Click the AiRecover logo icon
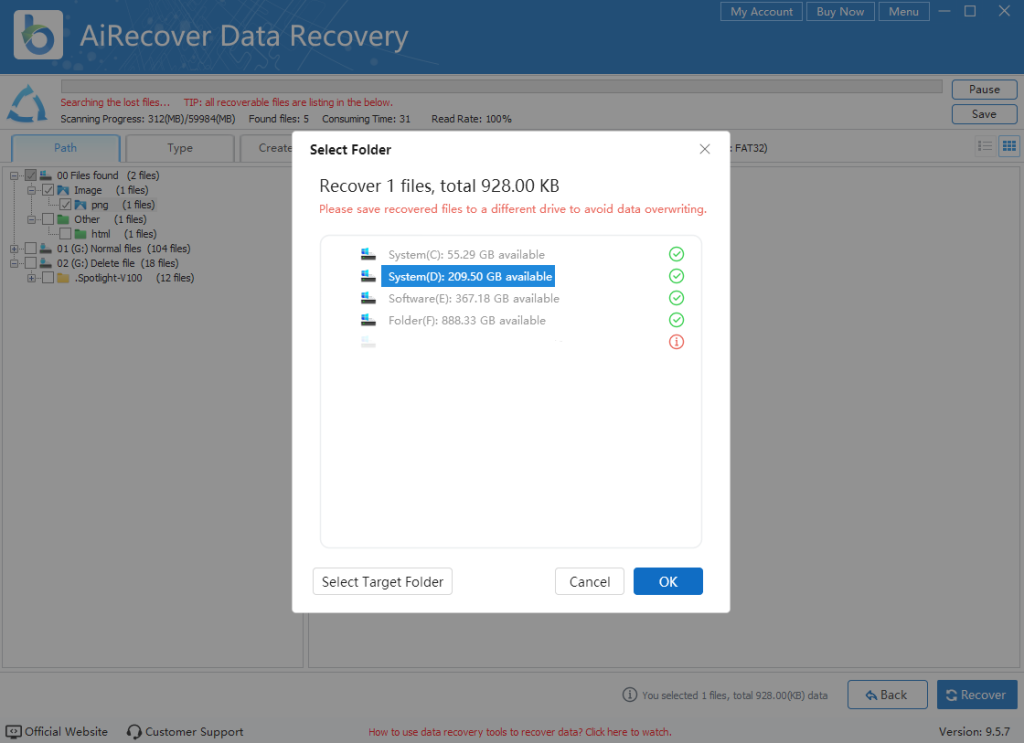 coord(37,34)
